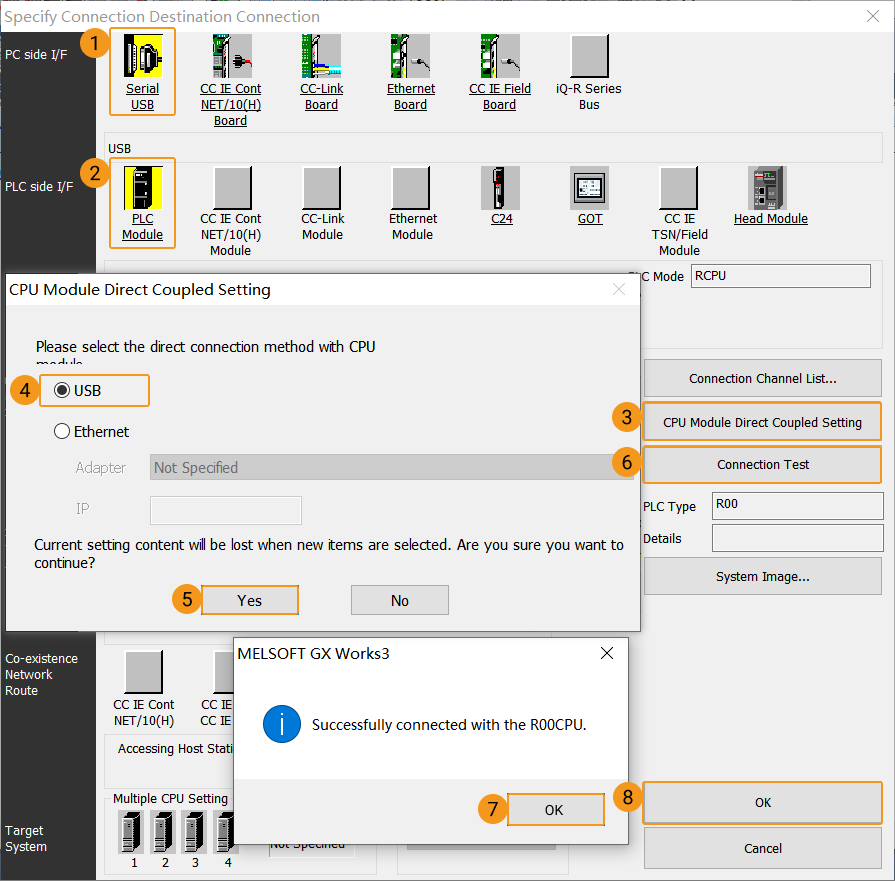This screenshot has height=881, width=895.
Task: Click OK in the MELSOFT GX Works3 message
Action: 555,810
